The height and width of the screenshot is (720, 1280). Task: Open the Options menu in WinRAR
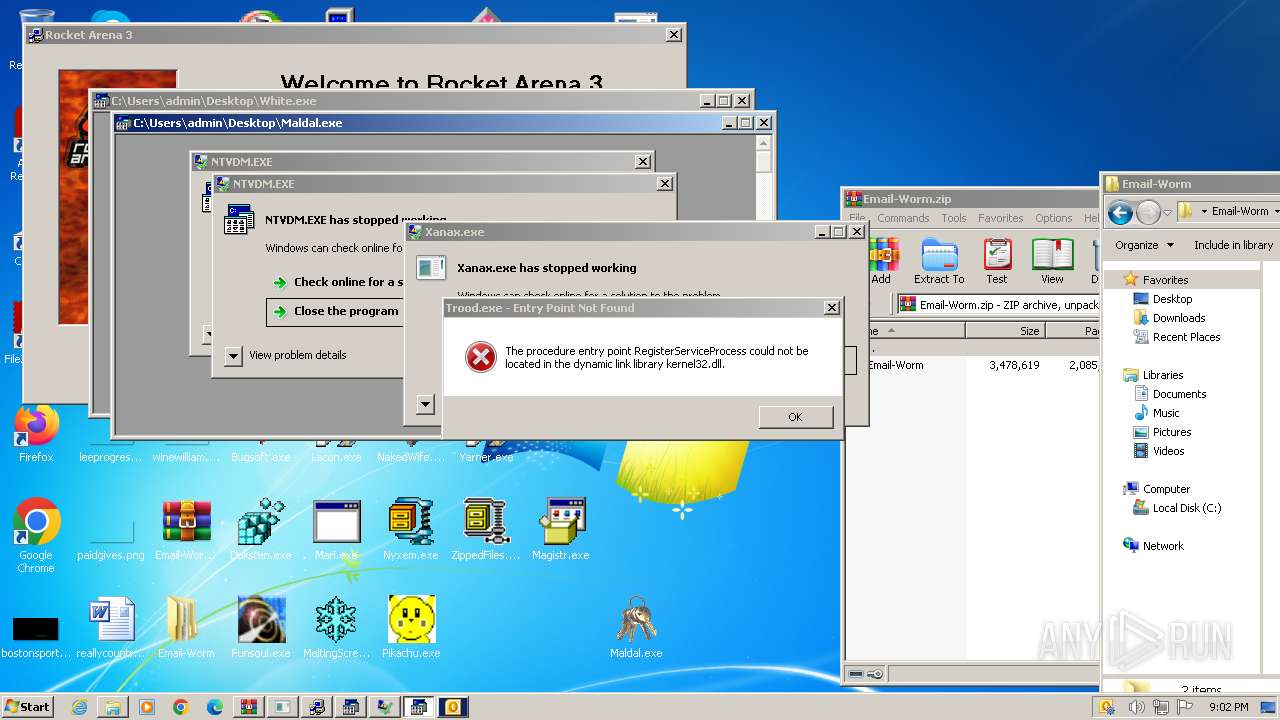pos(1053,218)
